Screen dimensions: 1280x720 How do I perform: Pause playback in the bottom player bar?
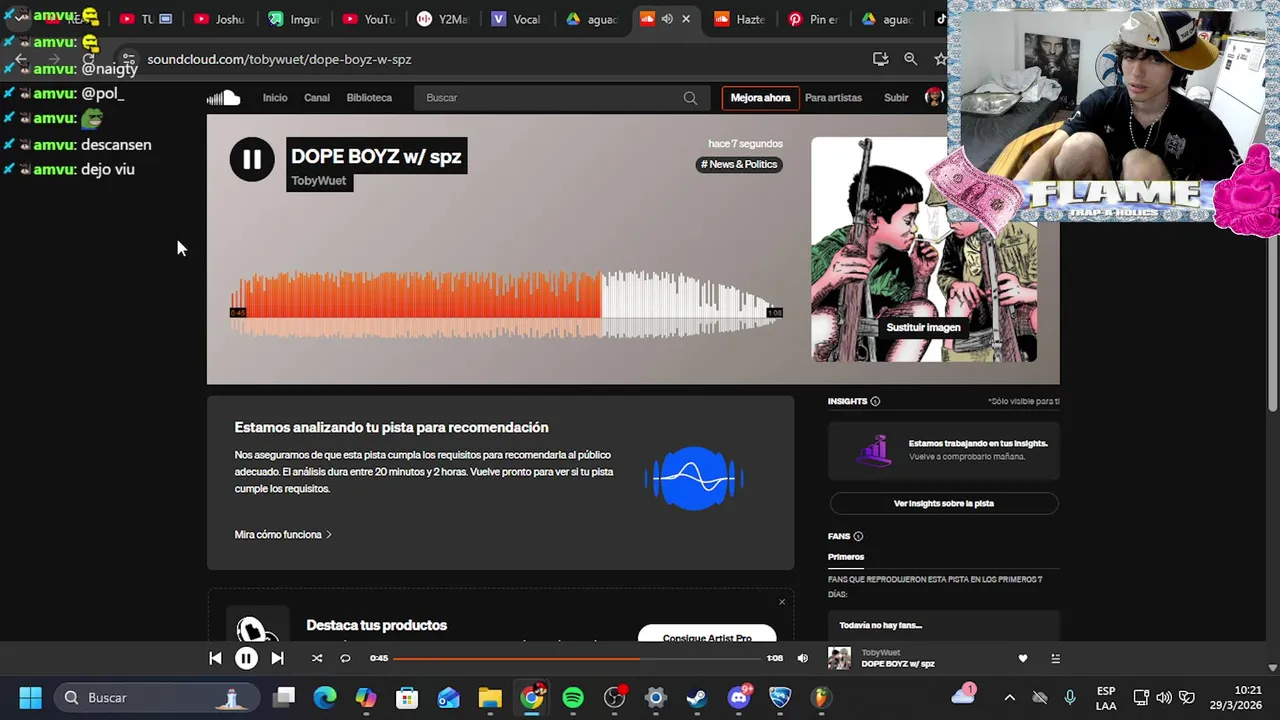[x=246, y=658]
